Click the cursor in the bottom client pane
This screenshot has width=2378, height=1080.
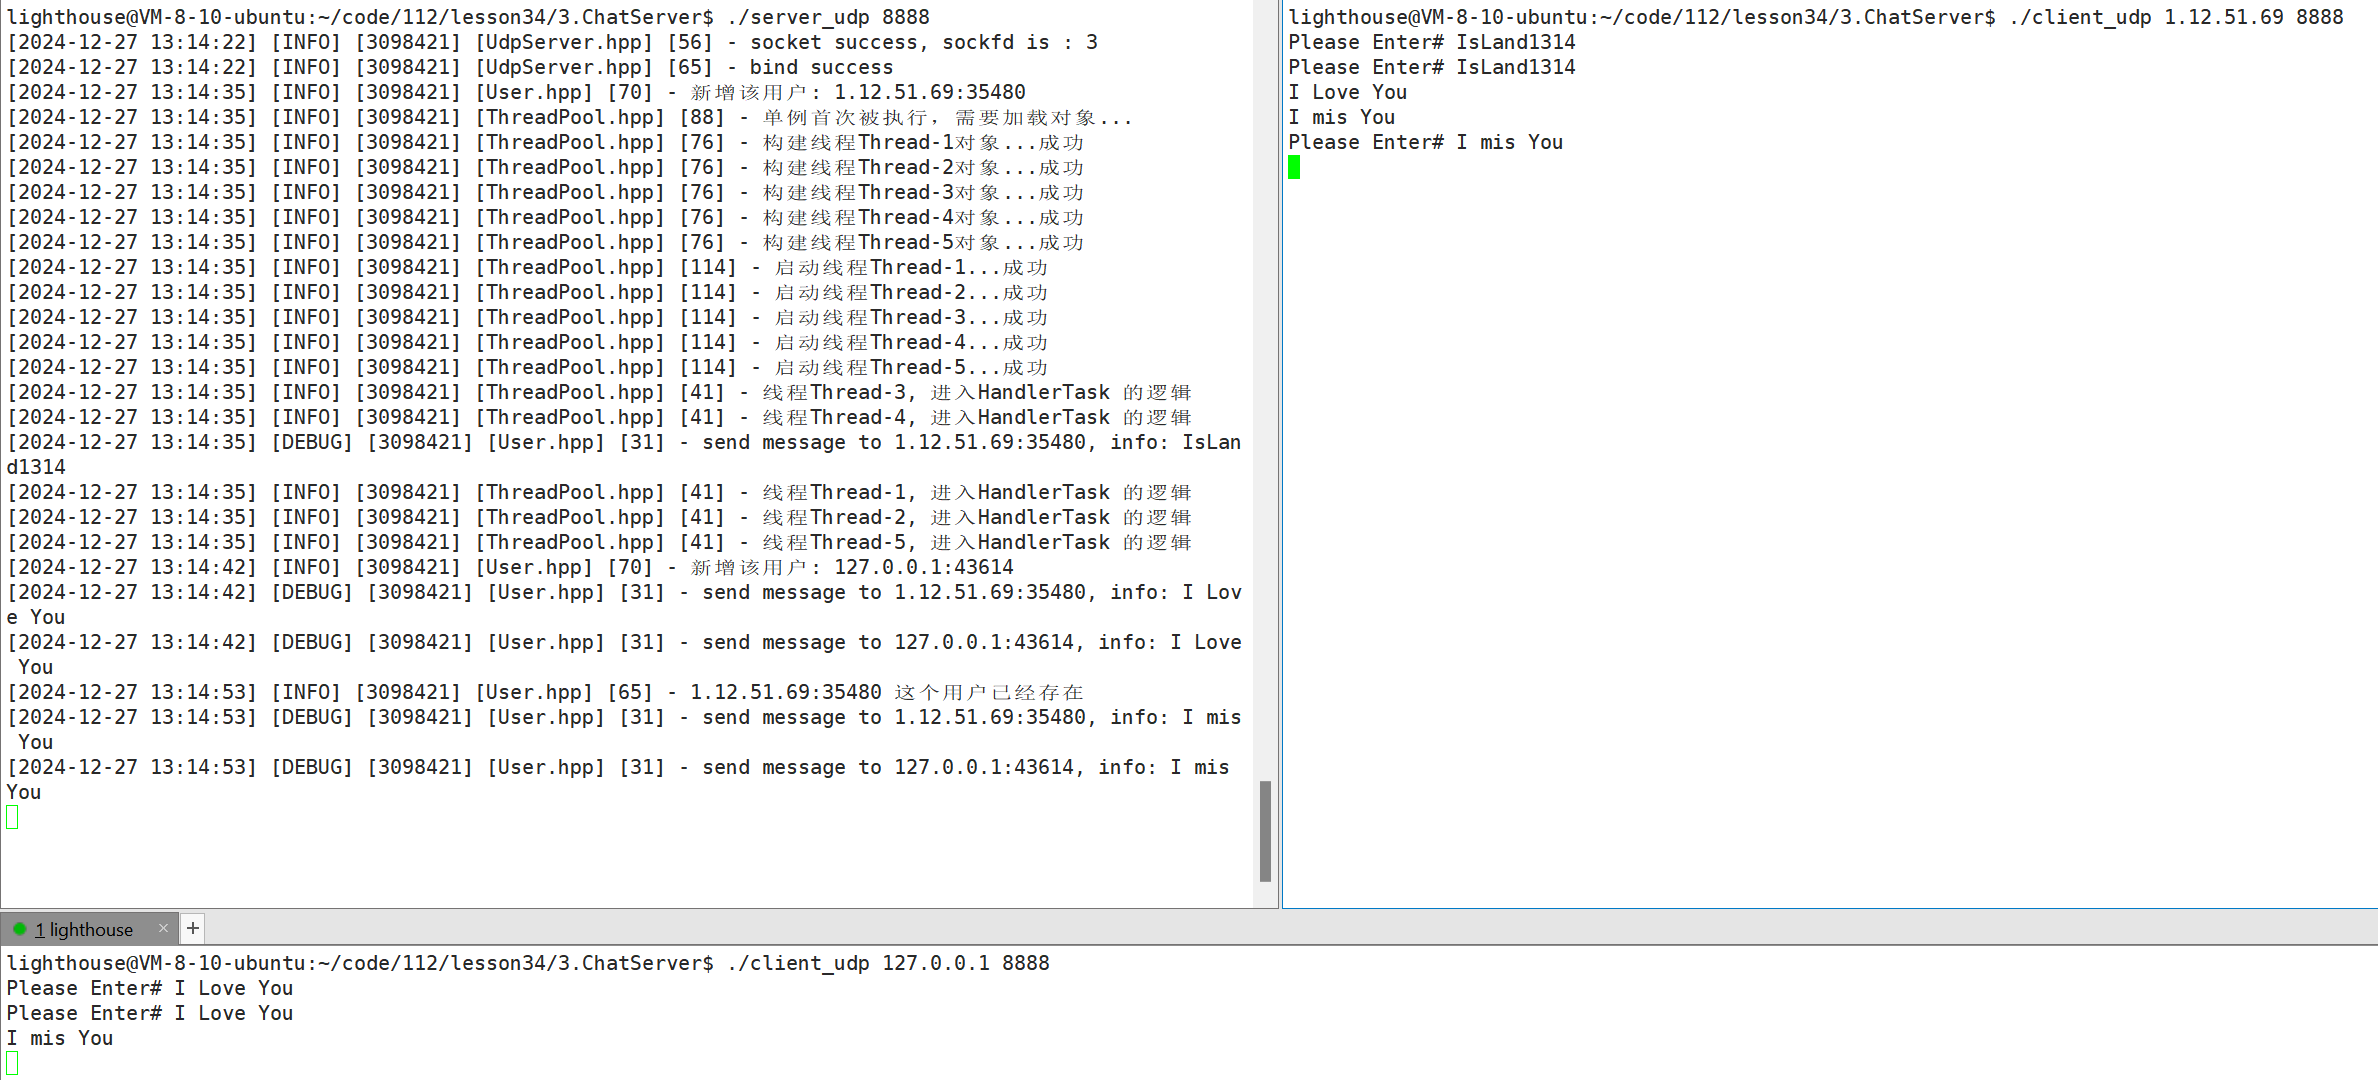(x=12, y=1062)
